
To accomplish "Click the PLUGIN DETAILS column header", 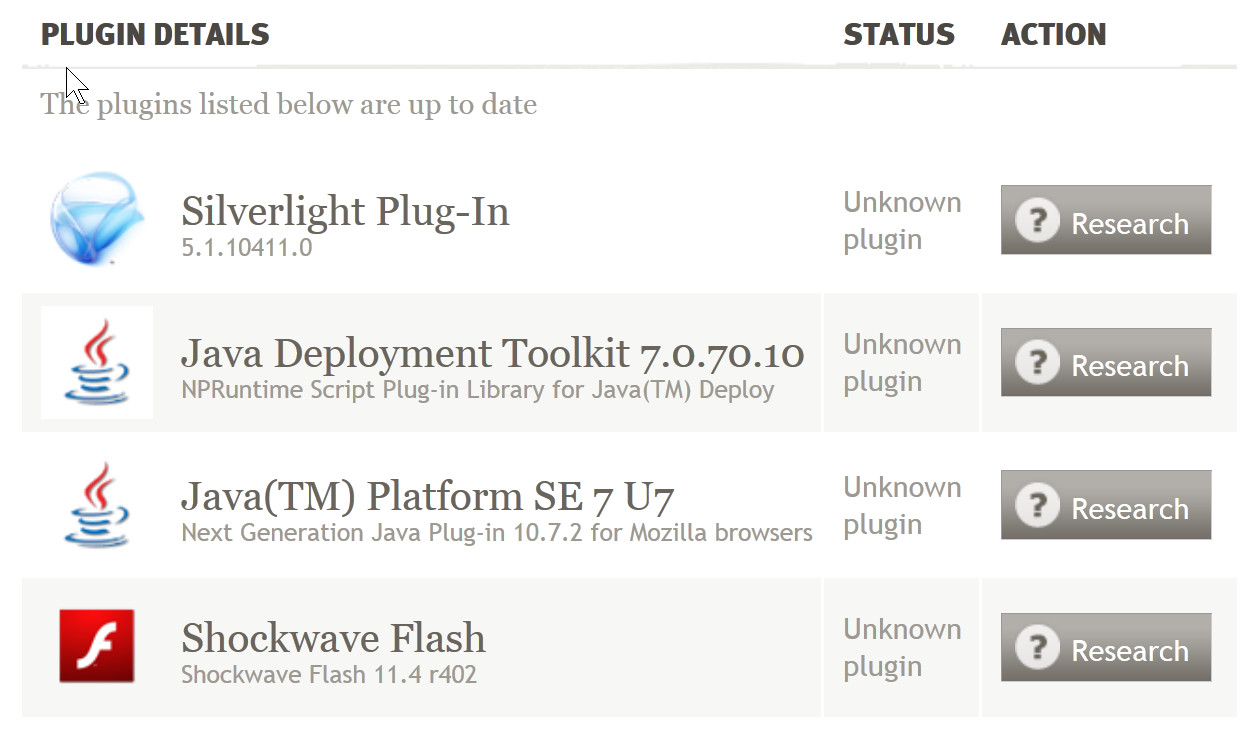I will (x=155, y=35).
